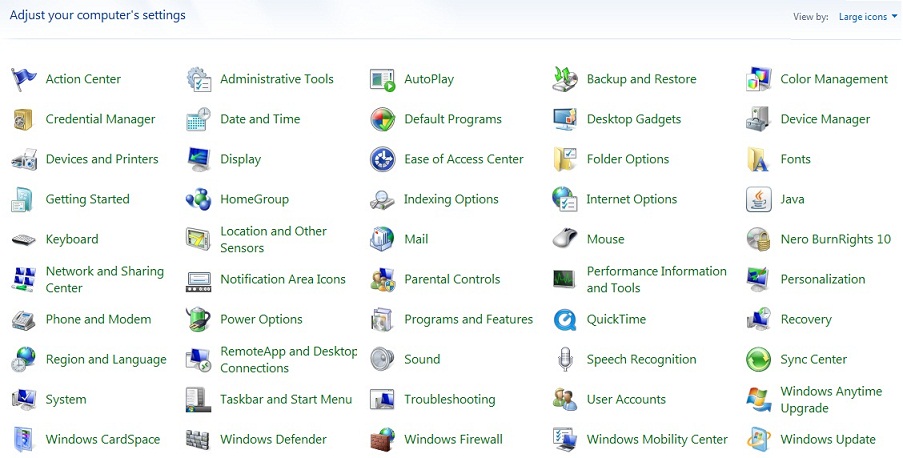Screen dimensions: 903x458
Task: Click the Location and Other Sensors link
Action: point(274,239)
